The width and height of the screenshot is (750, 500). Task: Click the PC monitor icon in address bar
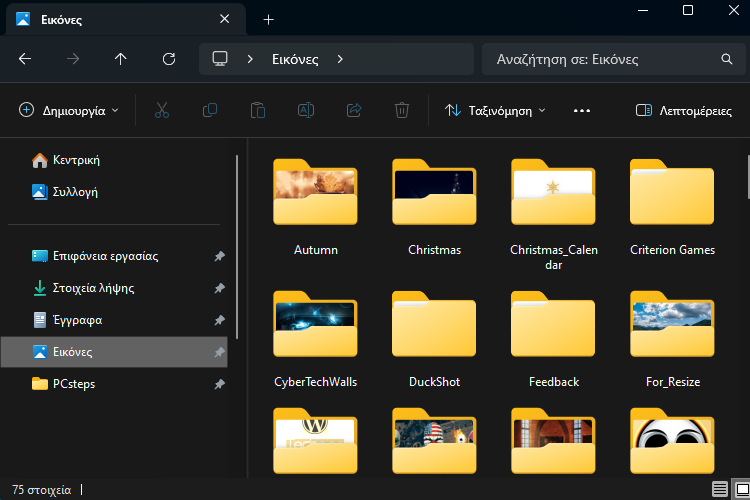click(220, 59)
